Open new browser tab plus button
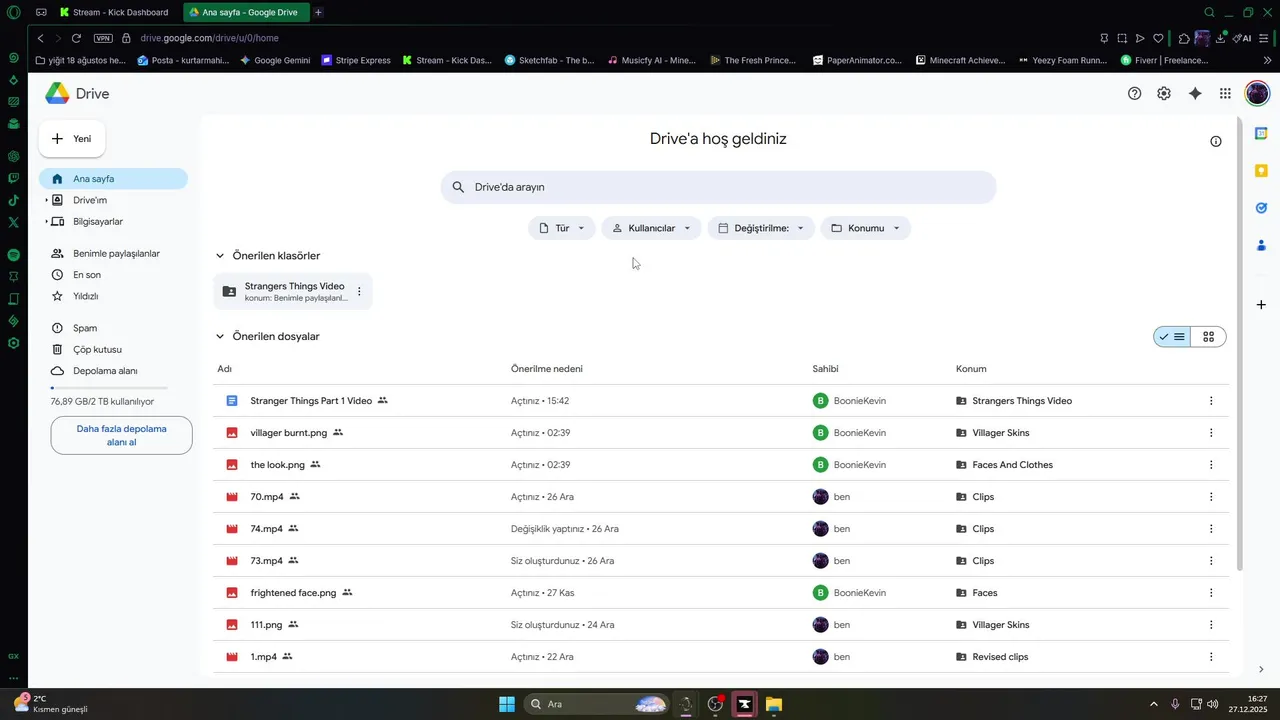The image size is (1280, 720). click(x=318, y=12)
